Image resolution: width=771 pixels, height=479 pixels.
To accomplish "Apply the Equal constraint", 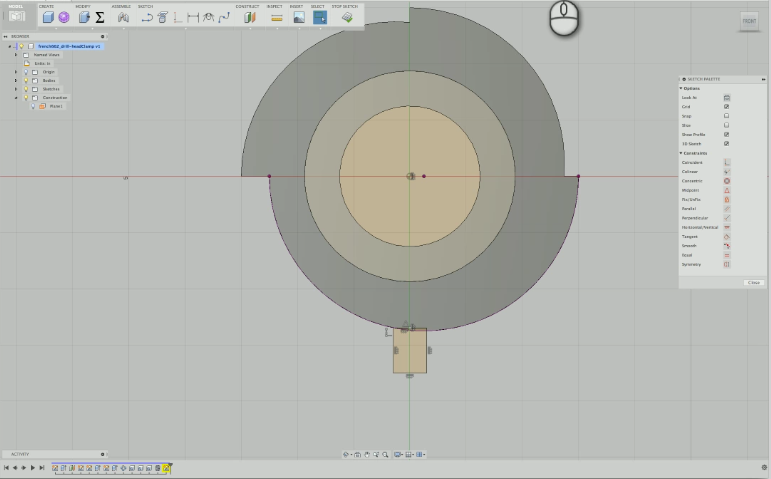I will tap(727, 255).
